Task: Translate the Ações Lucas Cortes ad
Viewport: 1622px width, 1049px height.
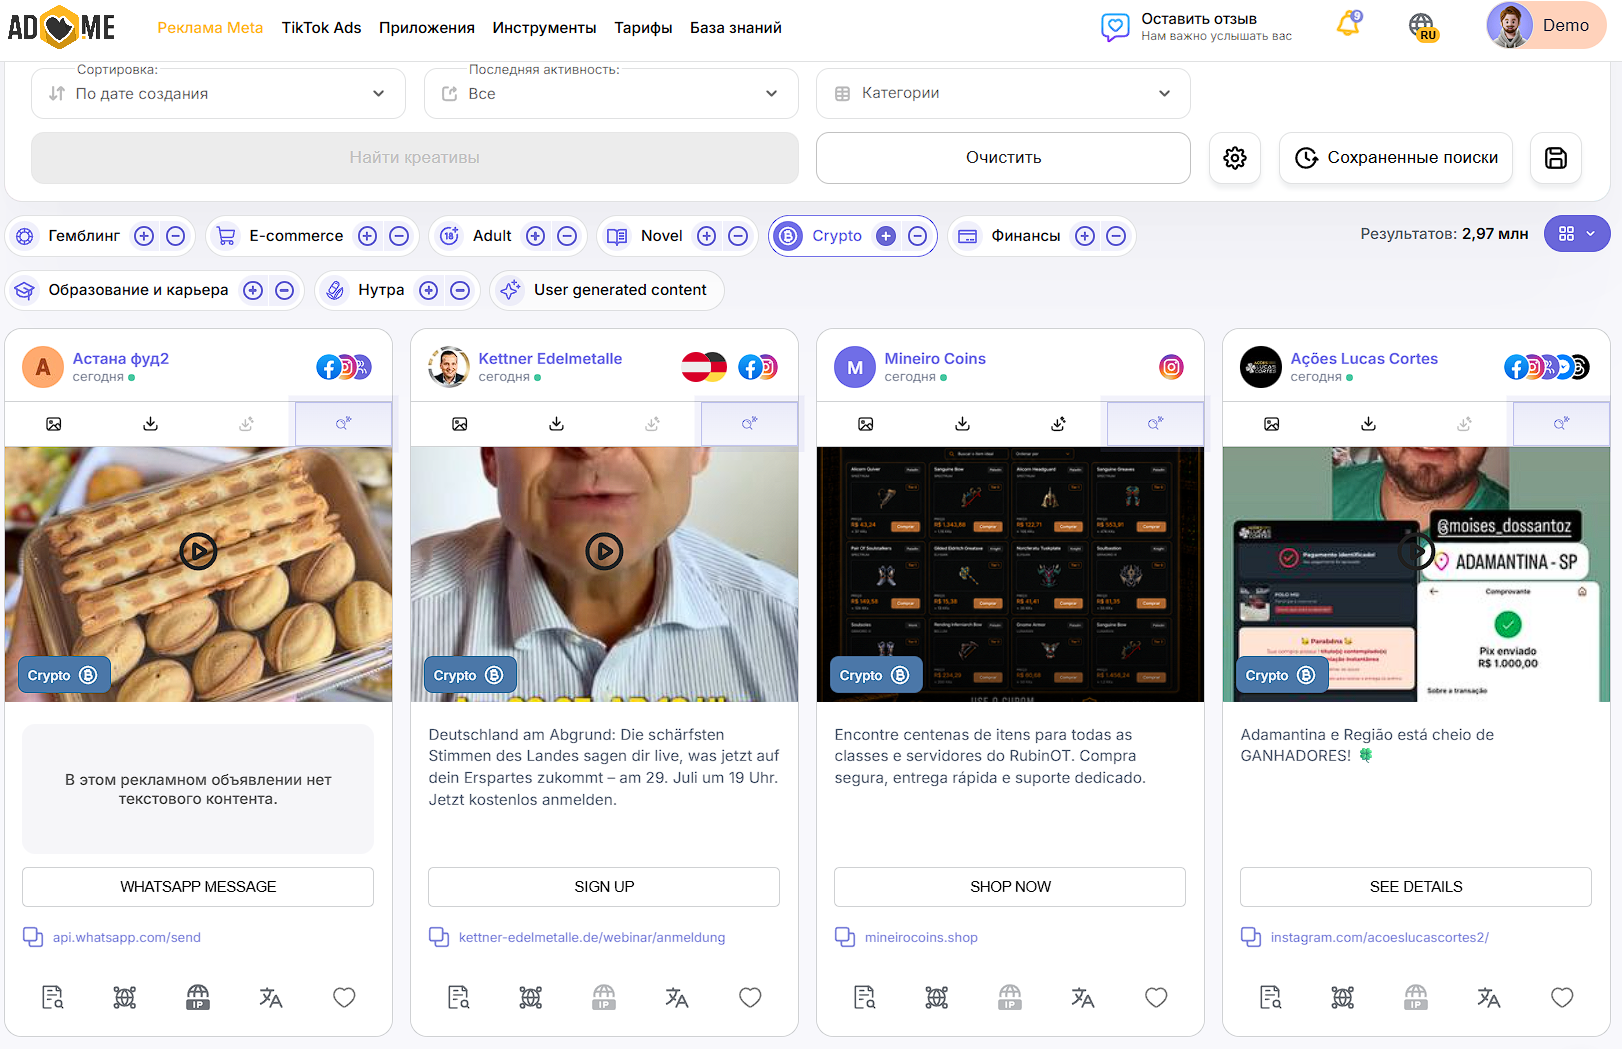Action: point(1489,997)
